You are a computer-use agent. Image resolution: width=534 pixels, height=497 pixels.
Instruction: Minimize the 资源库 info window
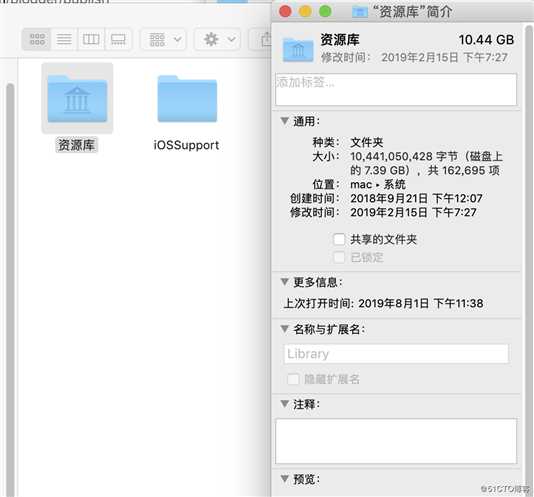point(305,12)
